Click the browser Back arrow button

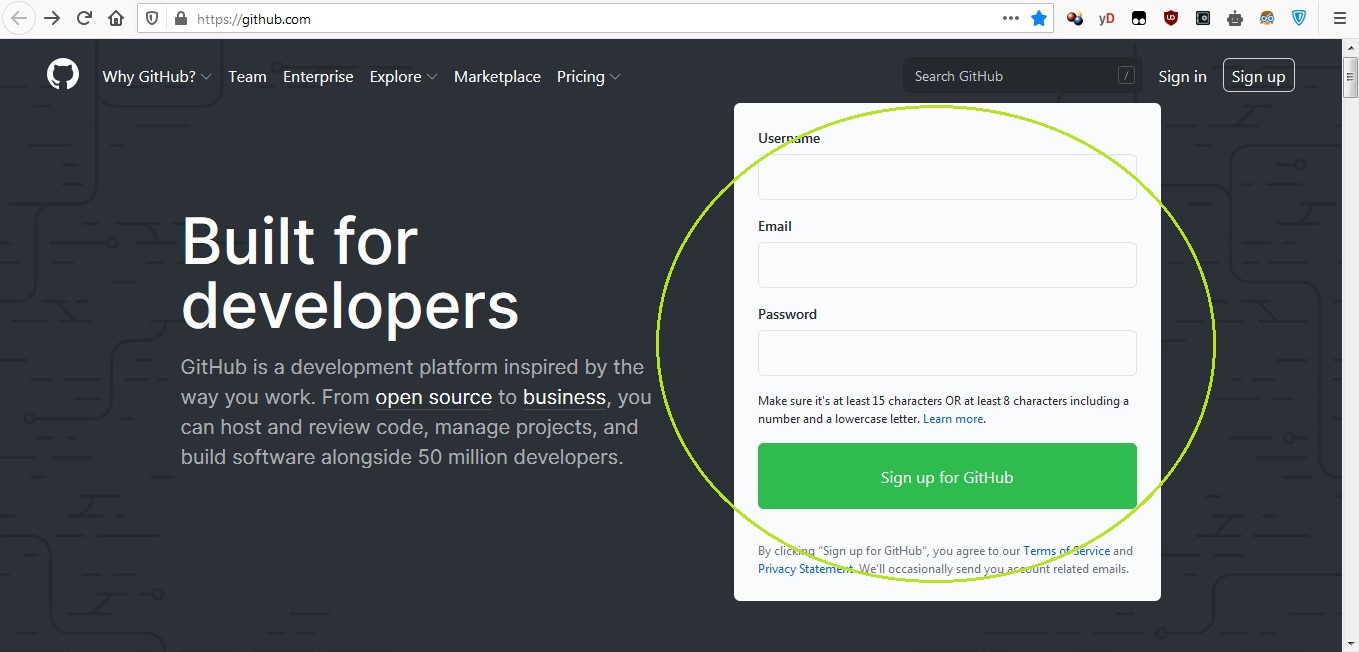20,18
